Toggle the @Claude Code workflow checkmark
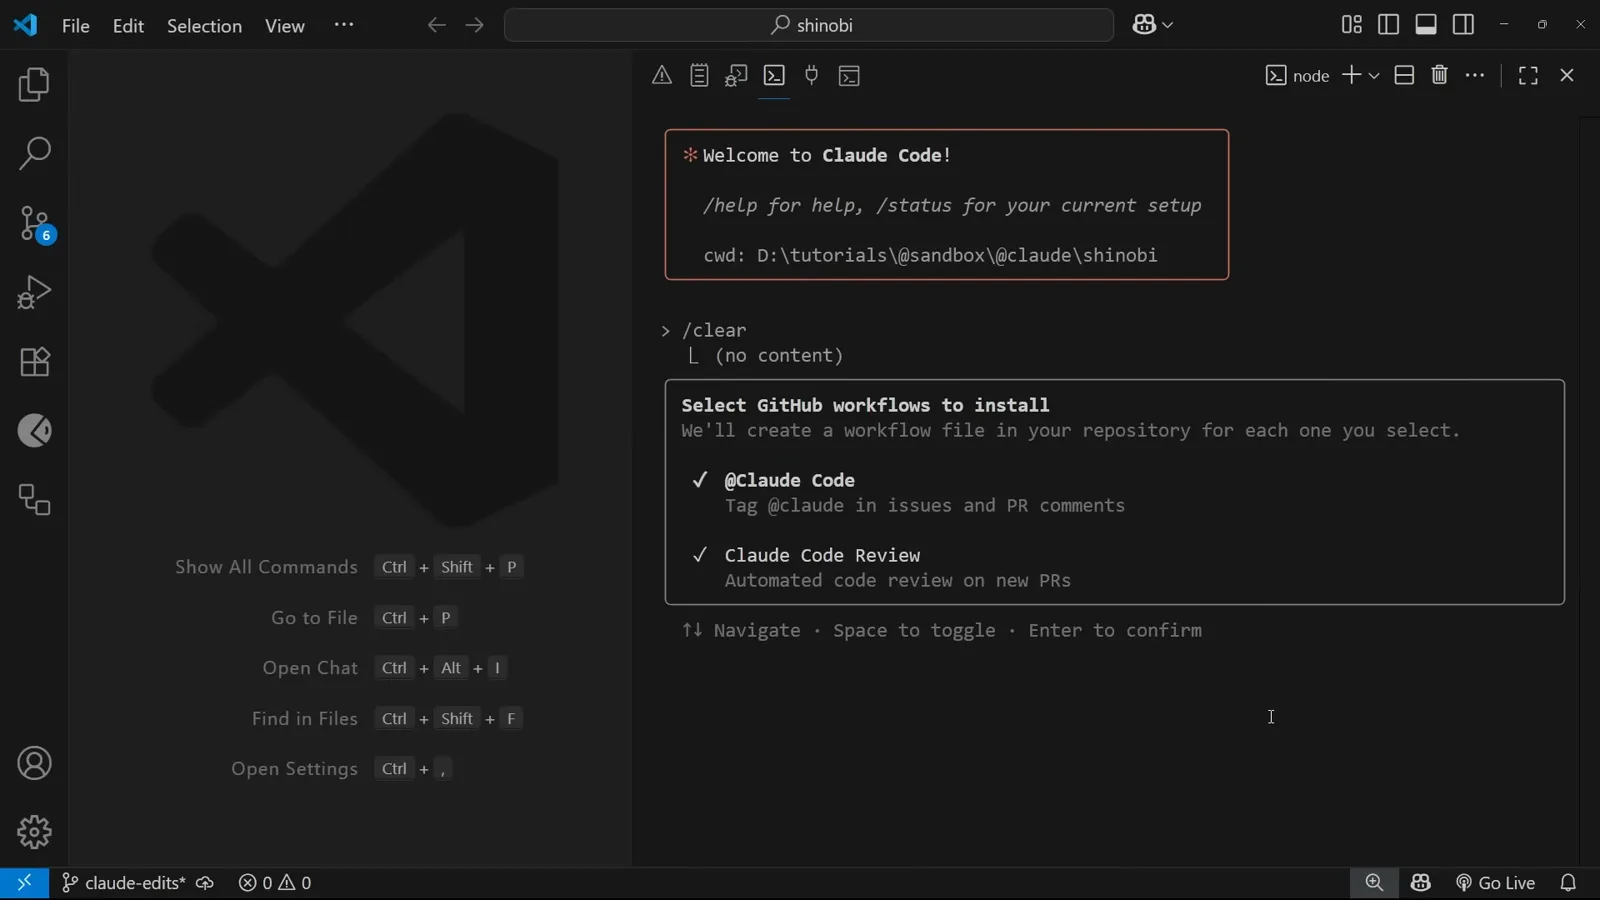 pos(700,480)
